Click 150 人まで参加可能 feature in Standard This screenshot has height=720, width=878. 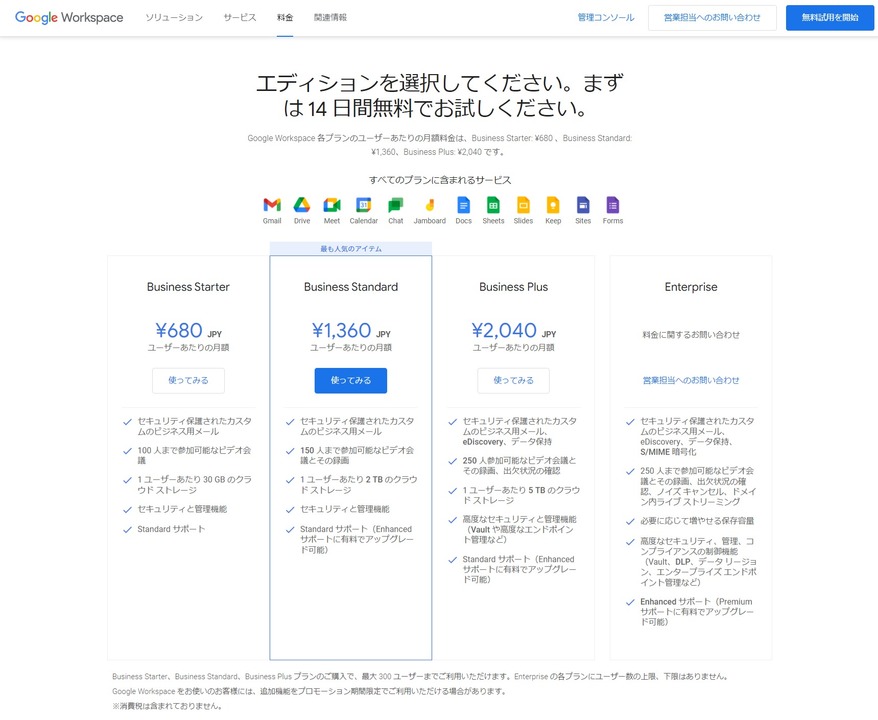click(x=357, y=455)
